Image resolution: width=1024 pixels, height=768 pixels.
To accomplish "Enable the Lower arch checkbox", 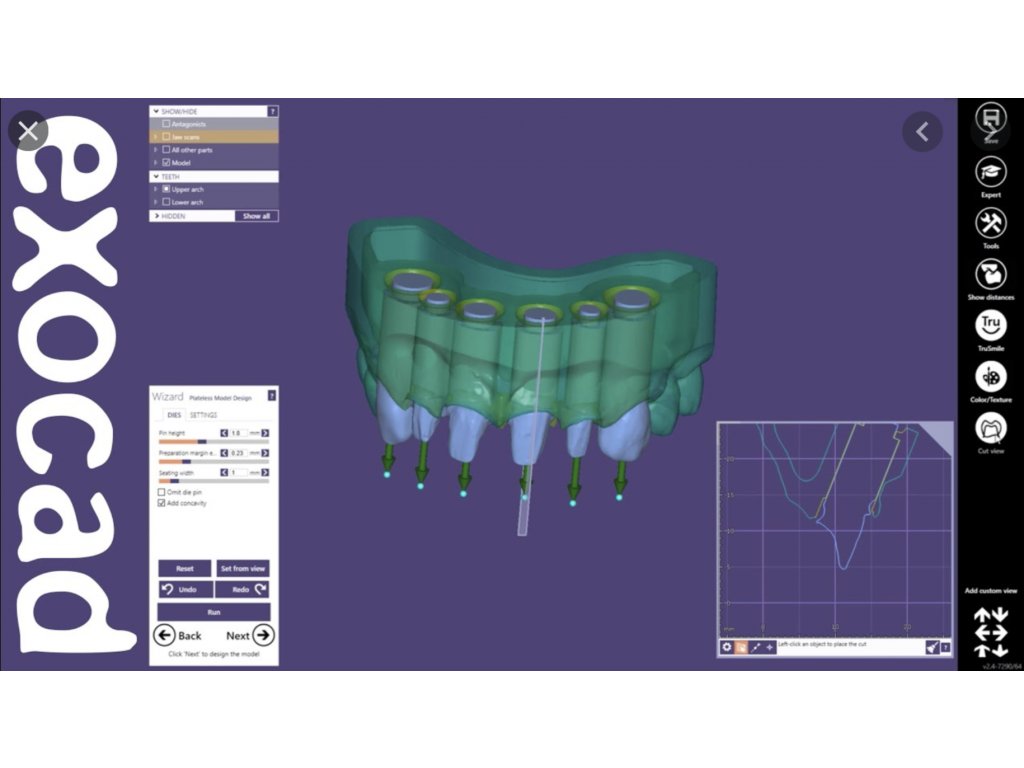I will [166, 202].
